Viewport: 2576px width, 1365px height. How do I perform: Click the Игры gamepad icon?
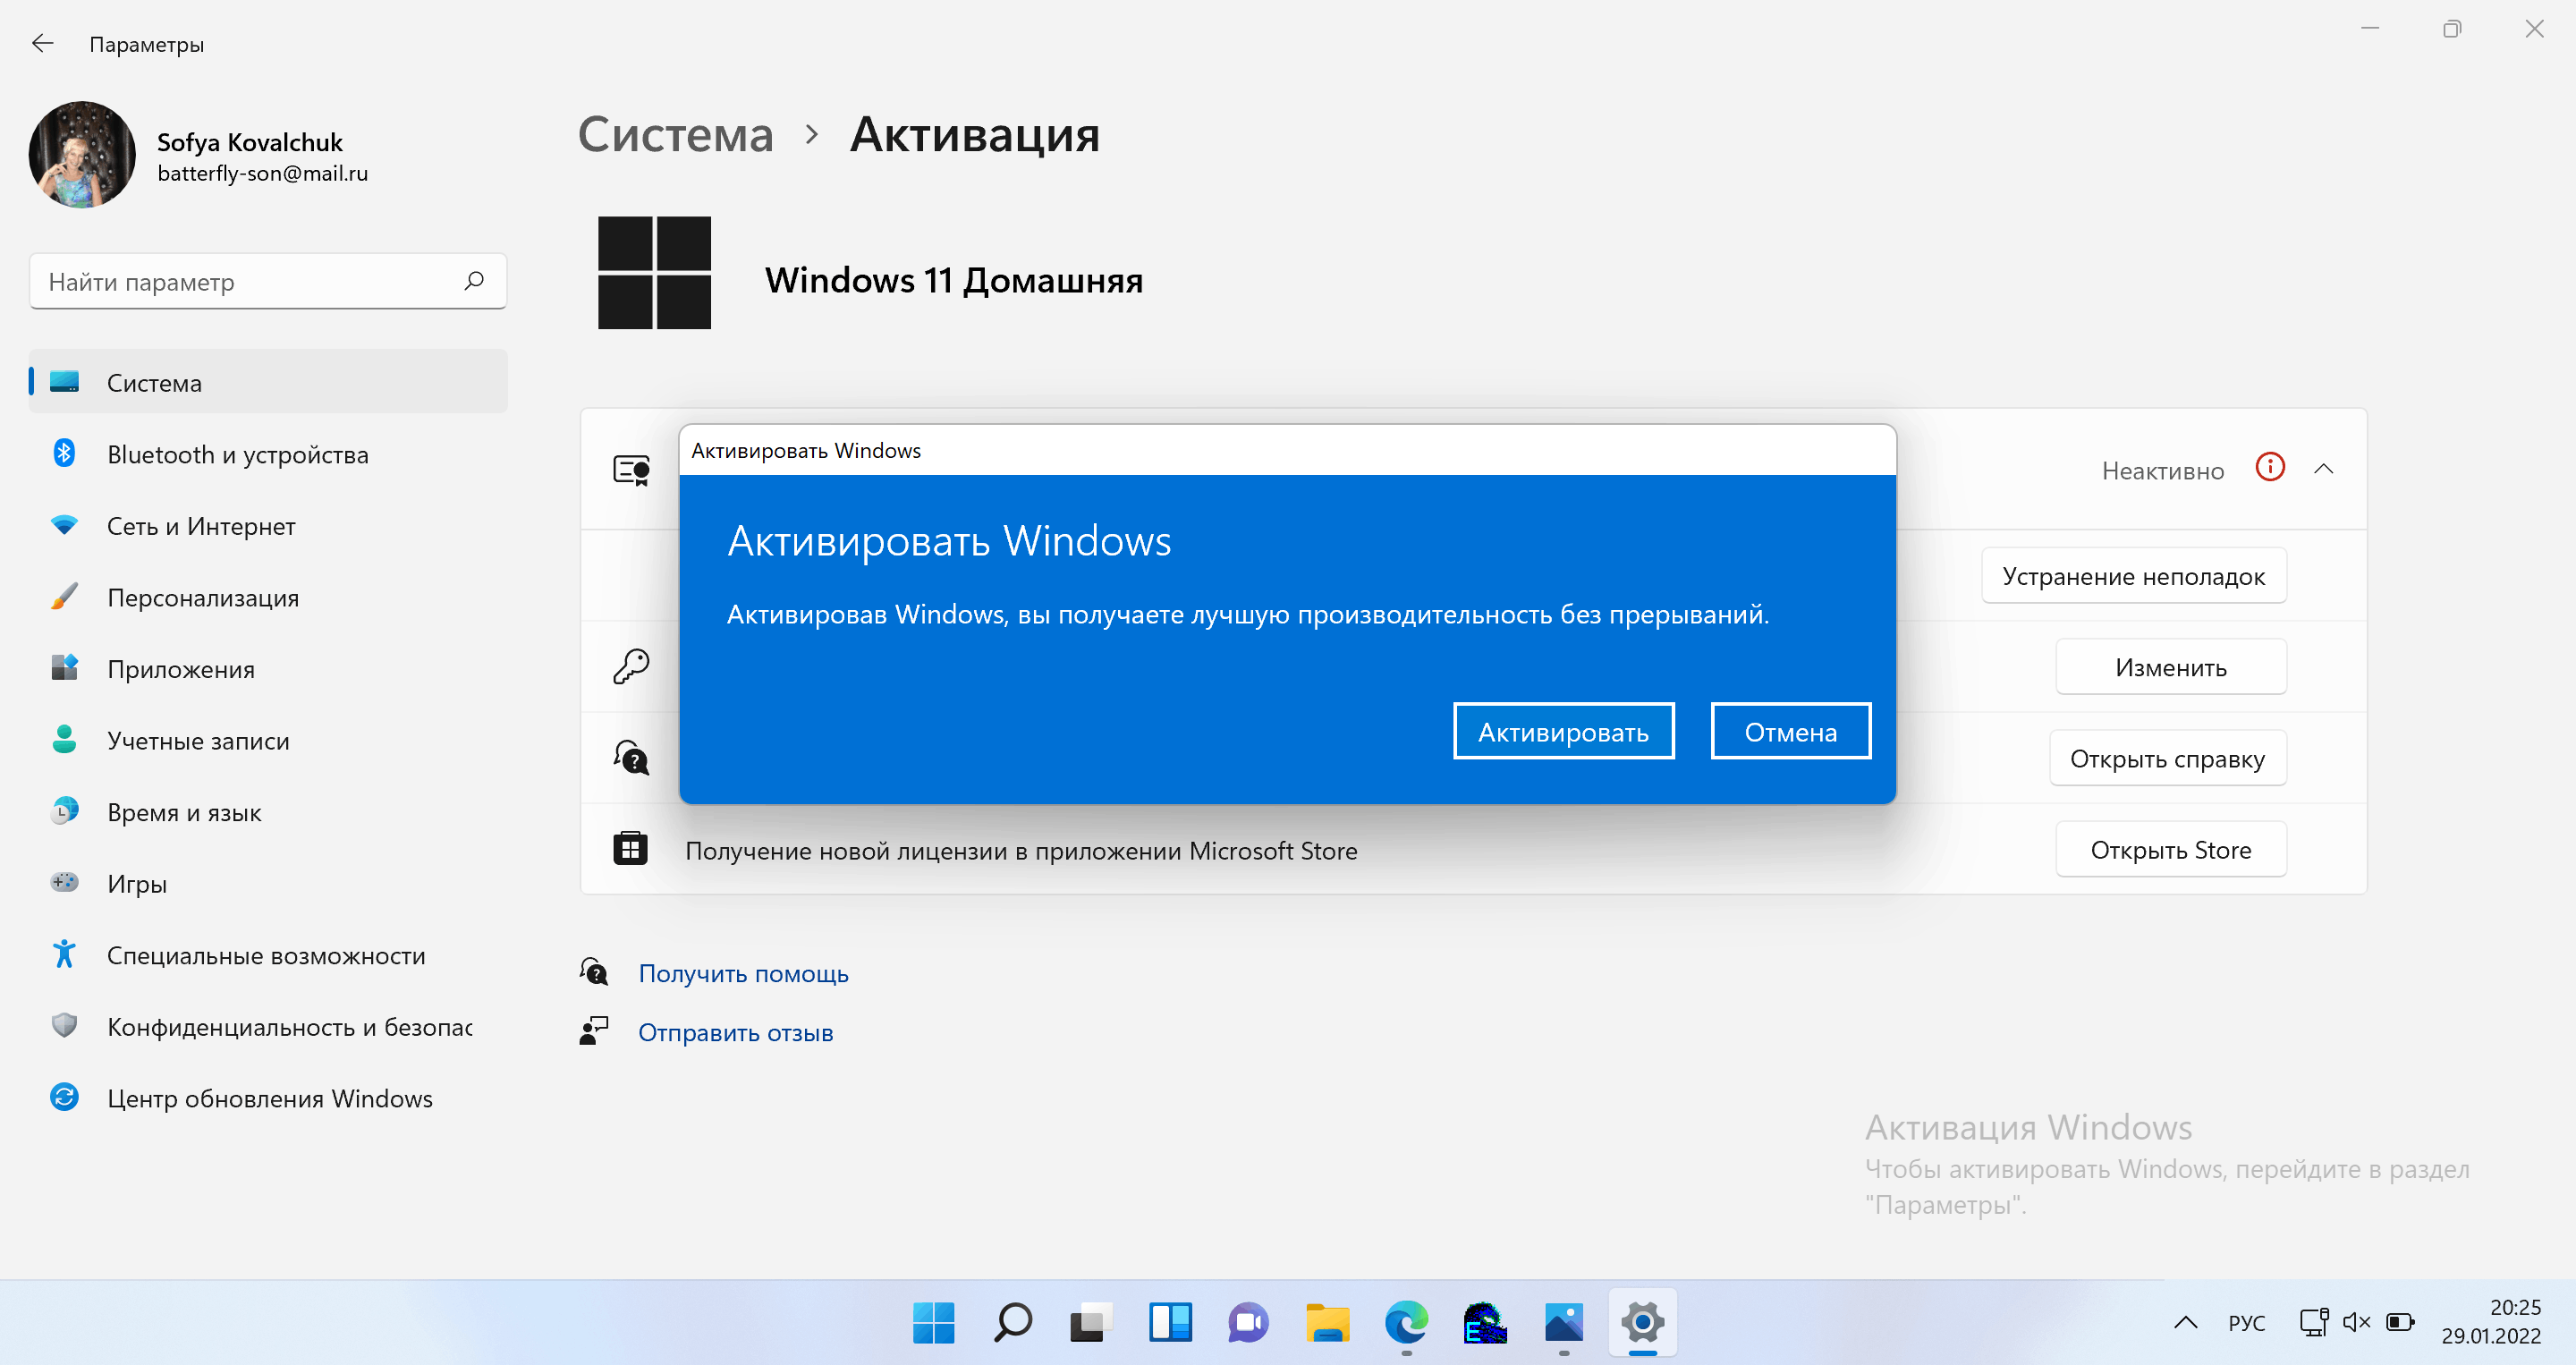65,882
